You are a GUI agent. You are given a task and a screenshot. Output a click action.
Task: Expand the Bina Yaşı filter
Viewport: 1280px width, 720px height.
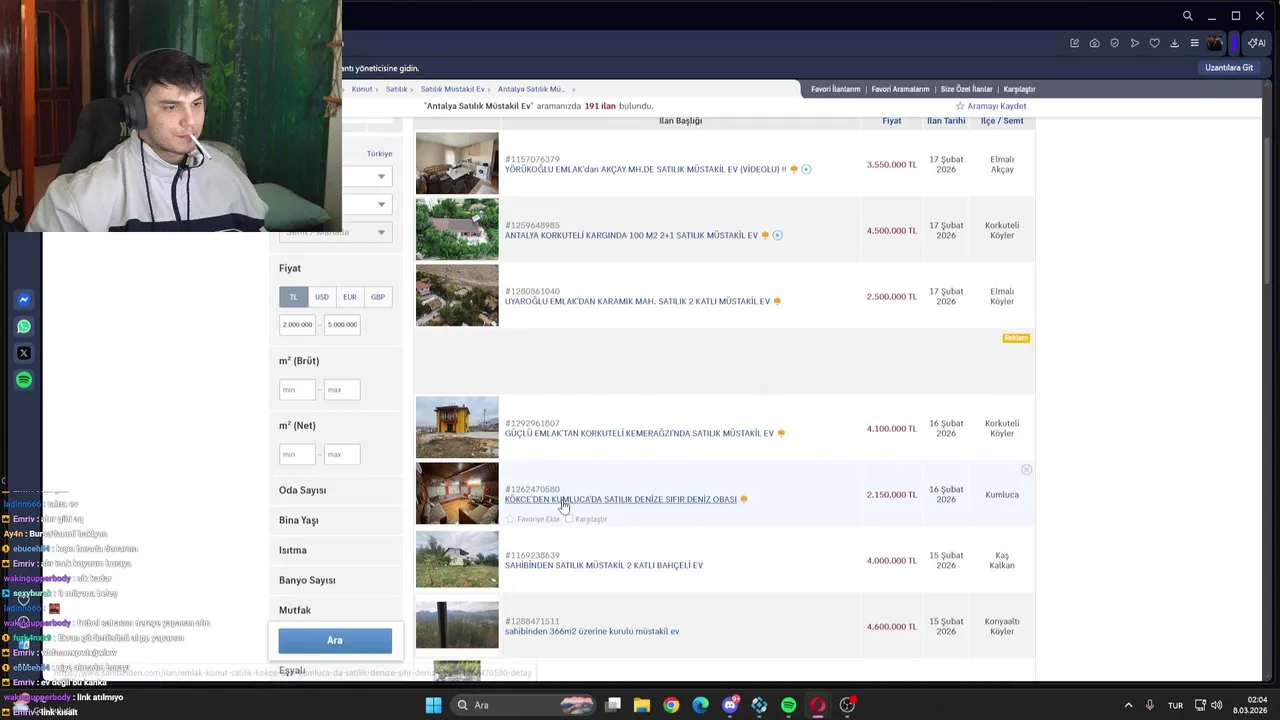[336, 520]
